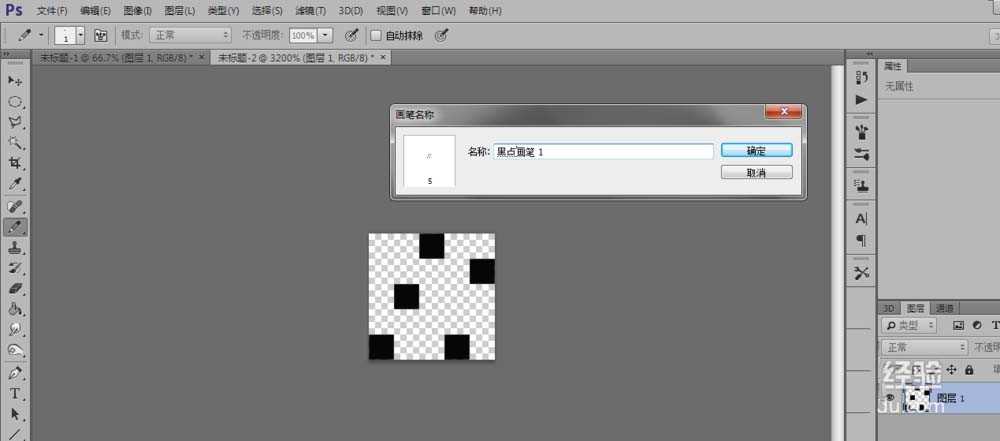
Task: Select the Eyedropper tool
Action: (15, 184)
